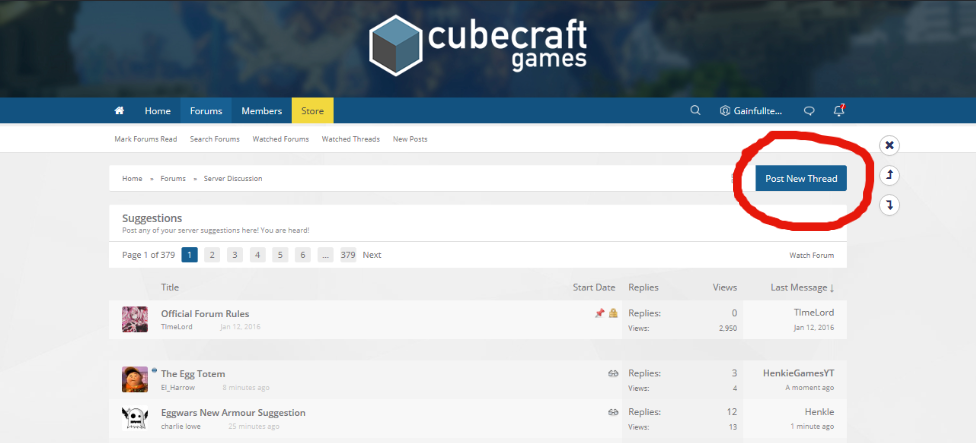Click Home in the breadcrumb
The width and height of the screenshot is (976, 443).
(x=132, y=179)
